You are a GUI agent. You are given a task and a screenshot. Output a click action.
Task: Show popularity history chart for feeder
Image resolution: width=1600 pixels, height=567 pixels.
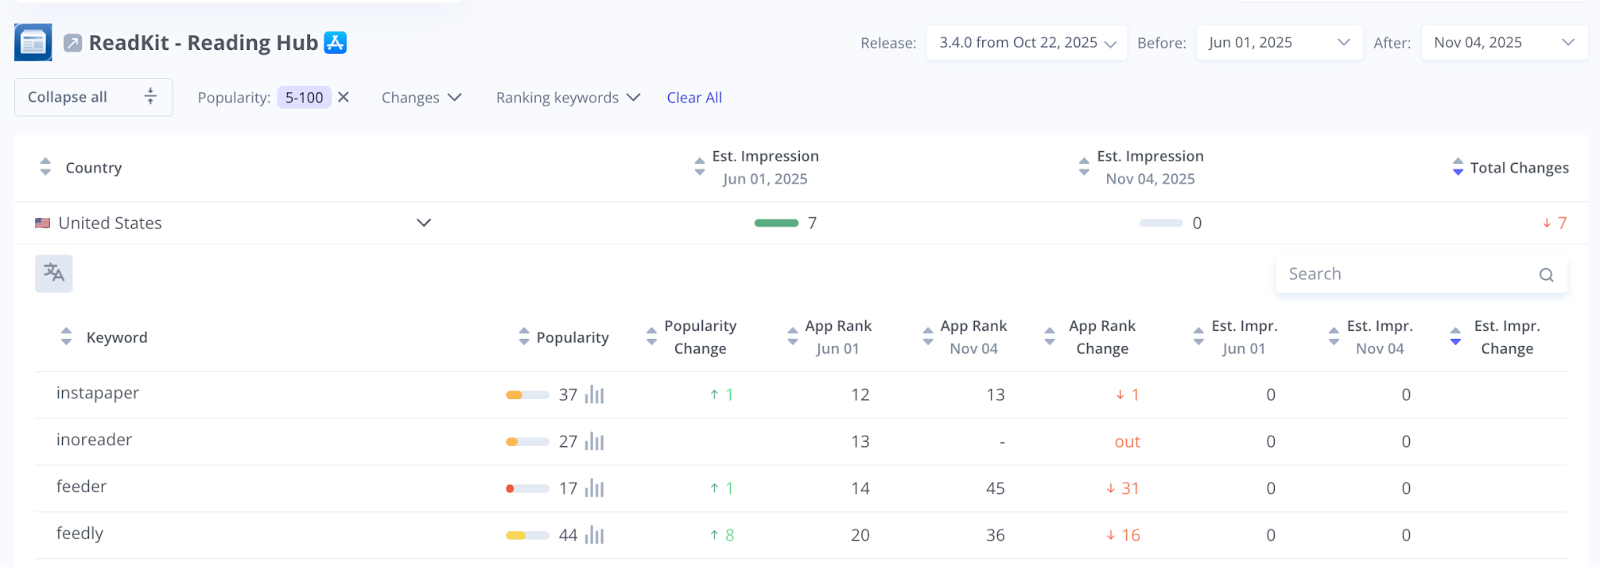coord(595,488)
